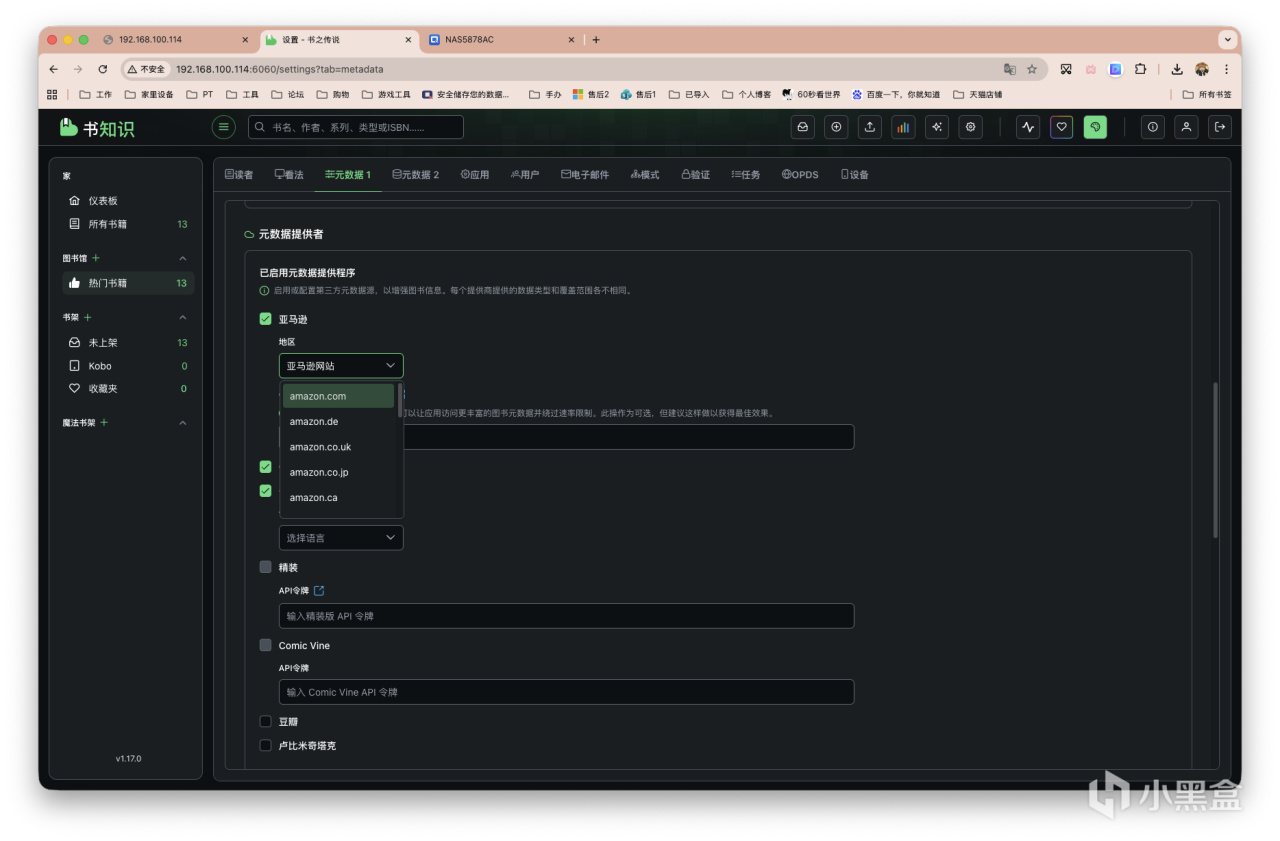Viewport: 1280px width, 841px height.
Task: Choose amazon.ca in the region list
Action: [338, 498]
